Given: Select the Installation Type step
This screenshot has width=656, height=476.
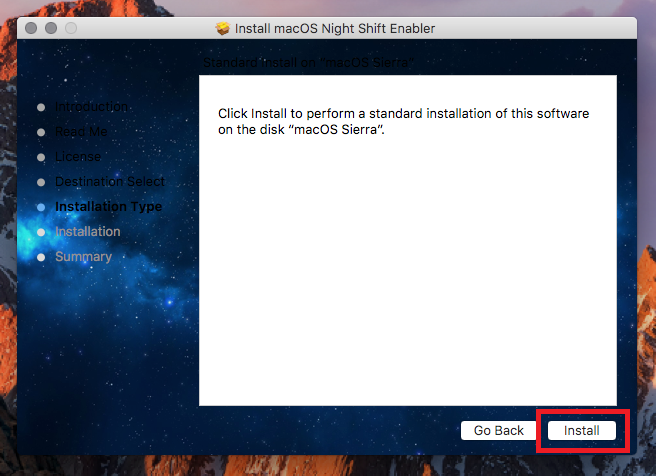Looking at the screenshot, I should click(x=108, y=207).
